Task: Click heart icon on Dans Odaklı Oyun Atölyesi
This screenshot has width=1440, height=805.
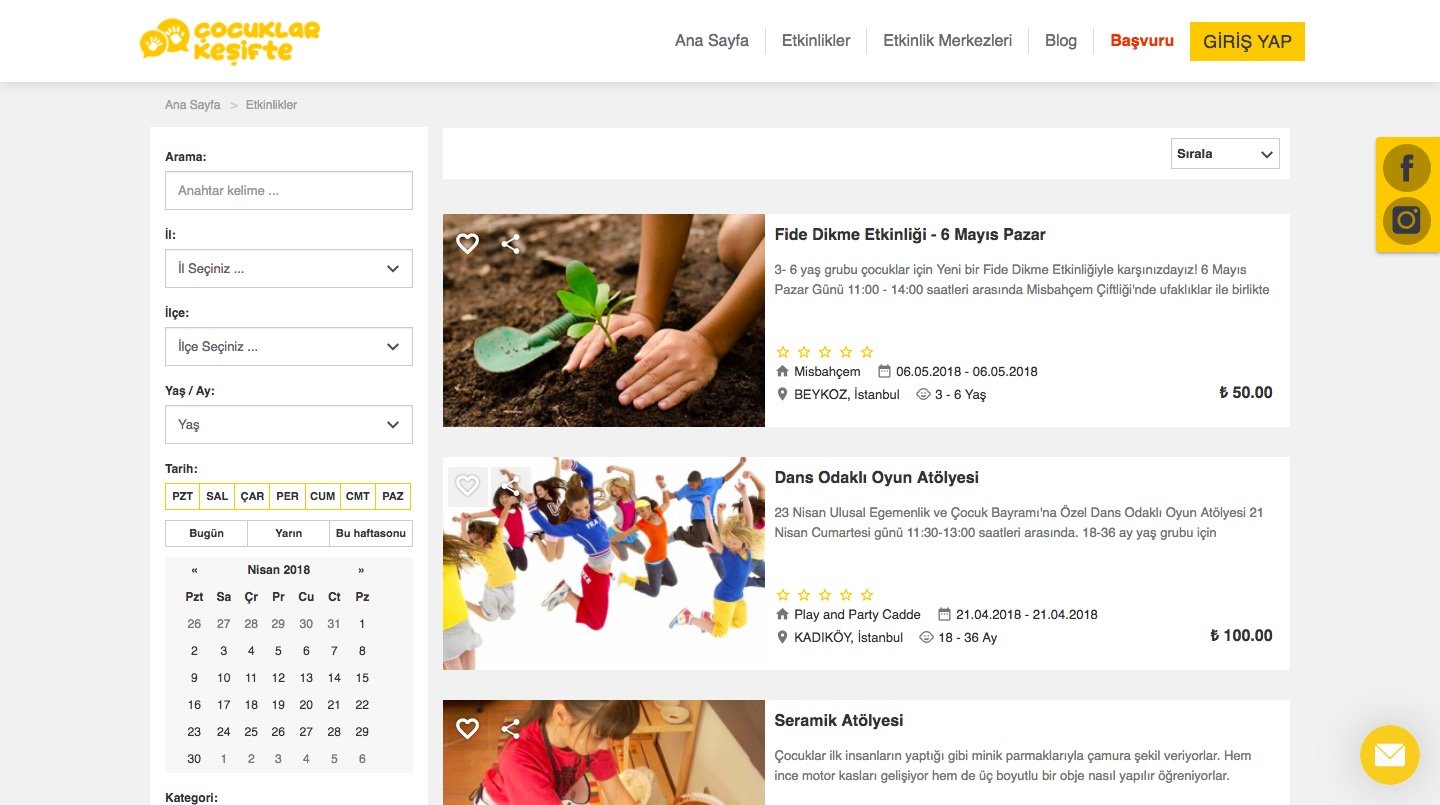Action: click(467, 486)
